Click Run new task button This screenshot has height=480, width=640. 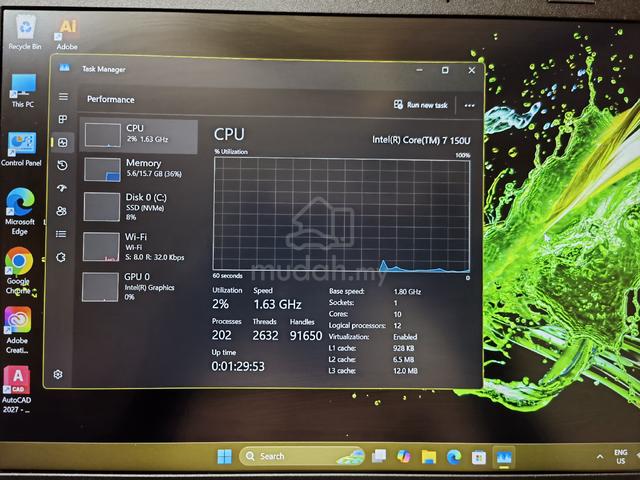pos(421,105)
